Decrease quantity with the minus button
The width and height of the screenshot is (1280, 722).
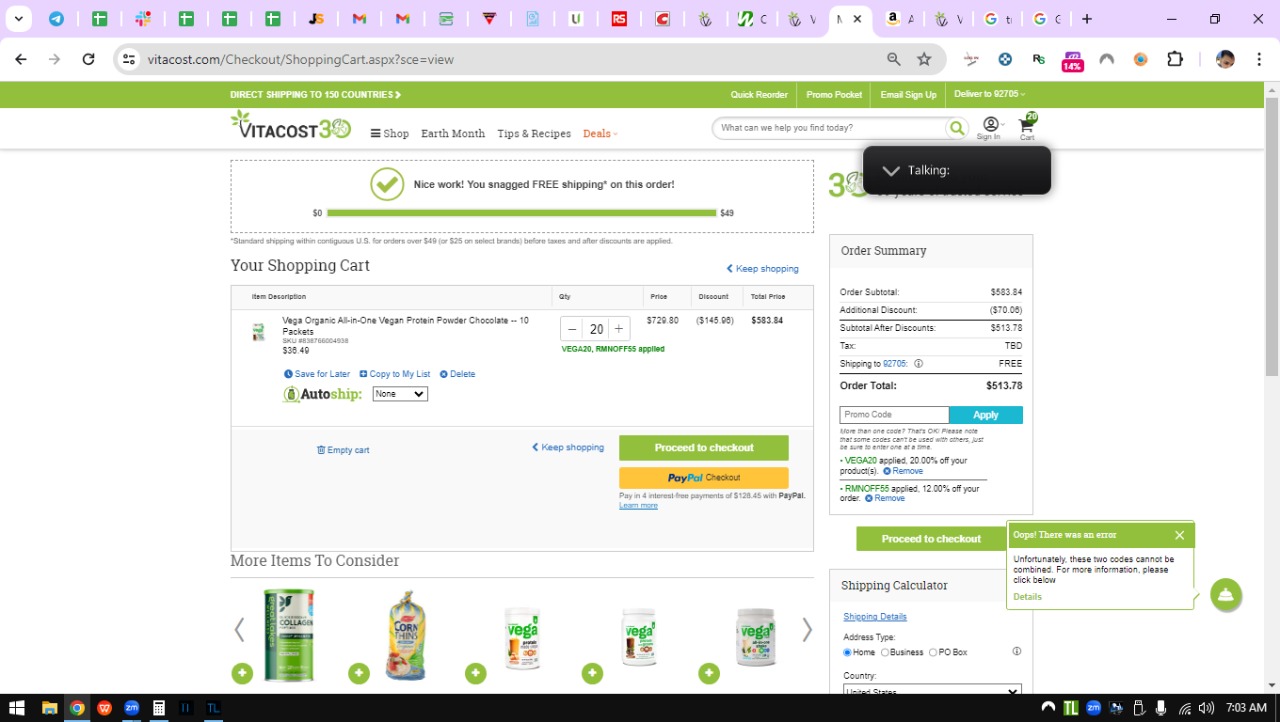tap(572, 329)
